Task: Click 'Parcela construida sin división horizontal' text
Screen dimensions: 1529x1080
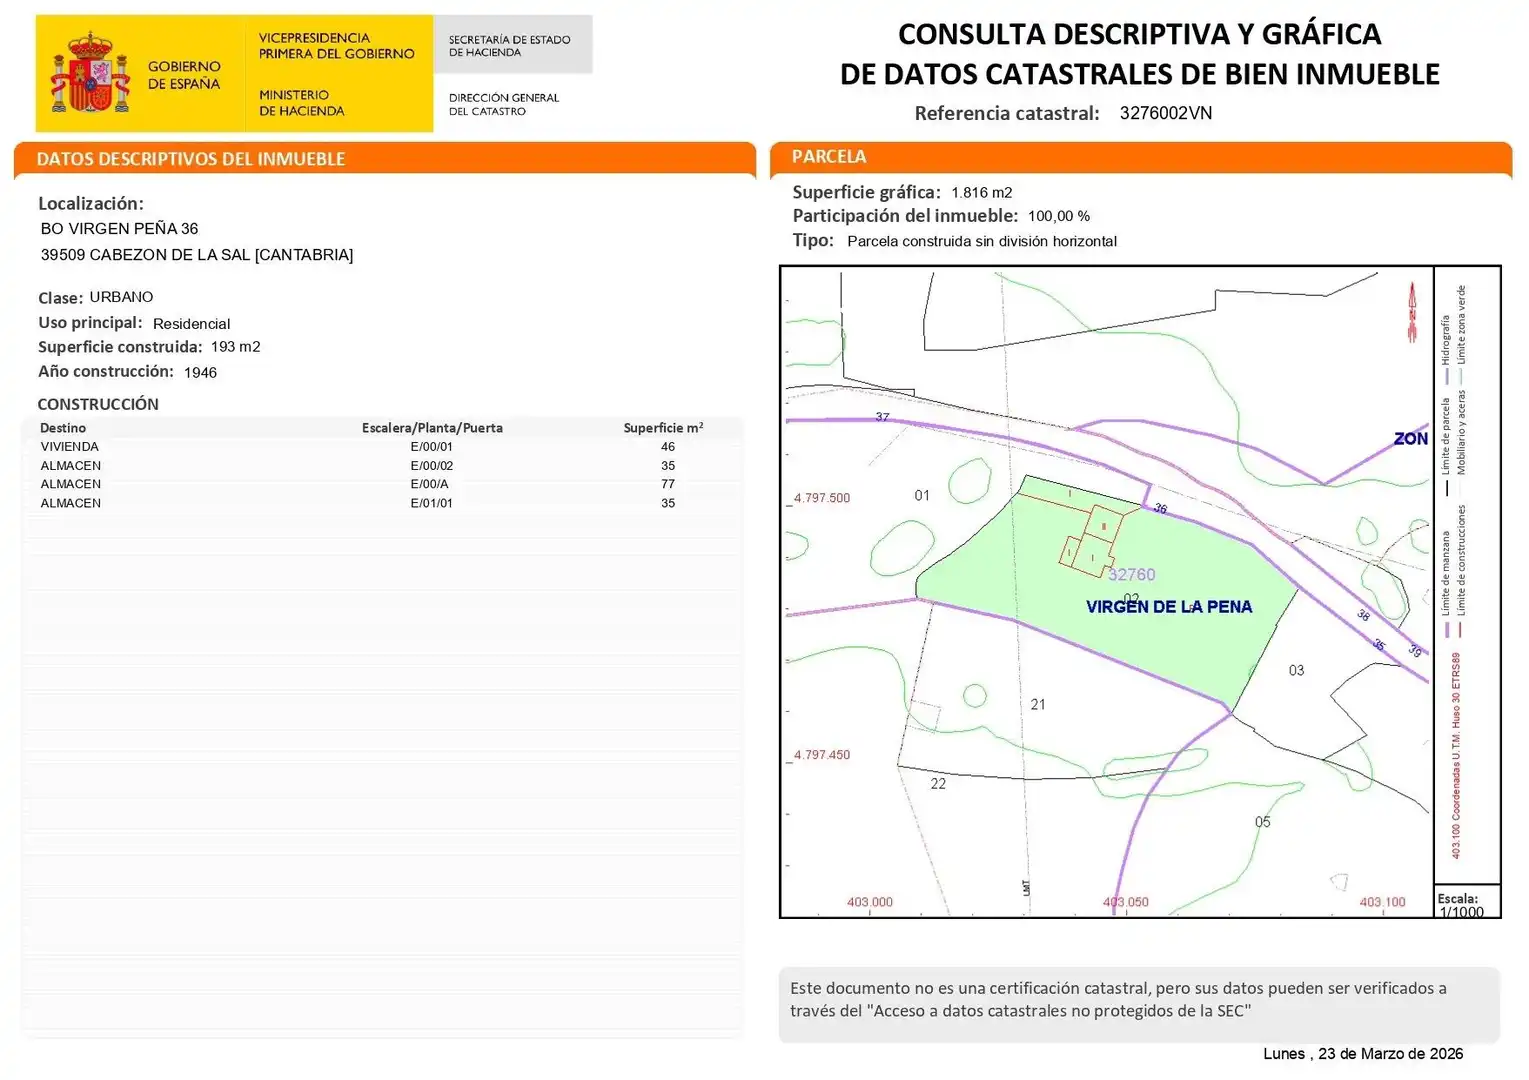Action: (x=982, y=241)
